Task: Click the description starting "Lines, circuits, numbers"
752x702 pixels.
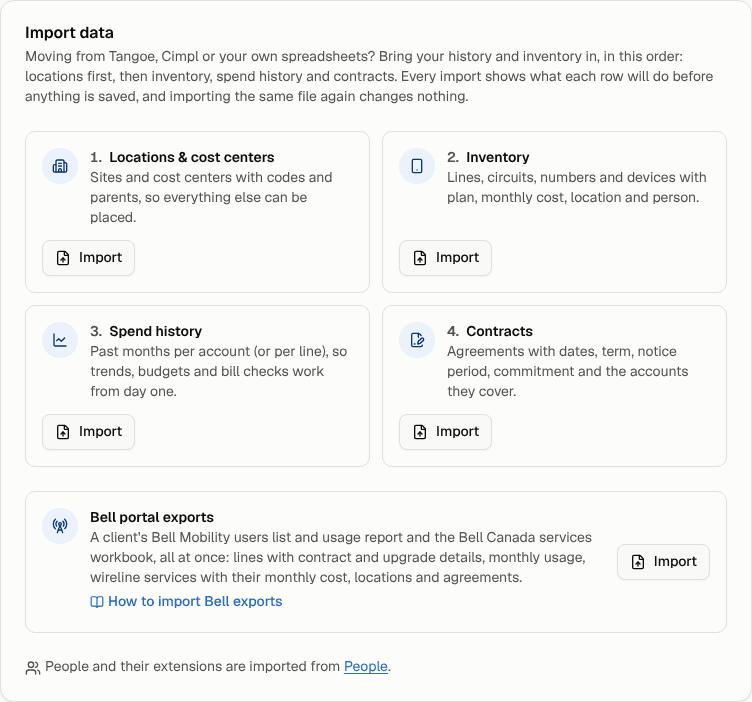Action: click(x=576, y=187)
